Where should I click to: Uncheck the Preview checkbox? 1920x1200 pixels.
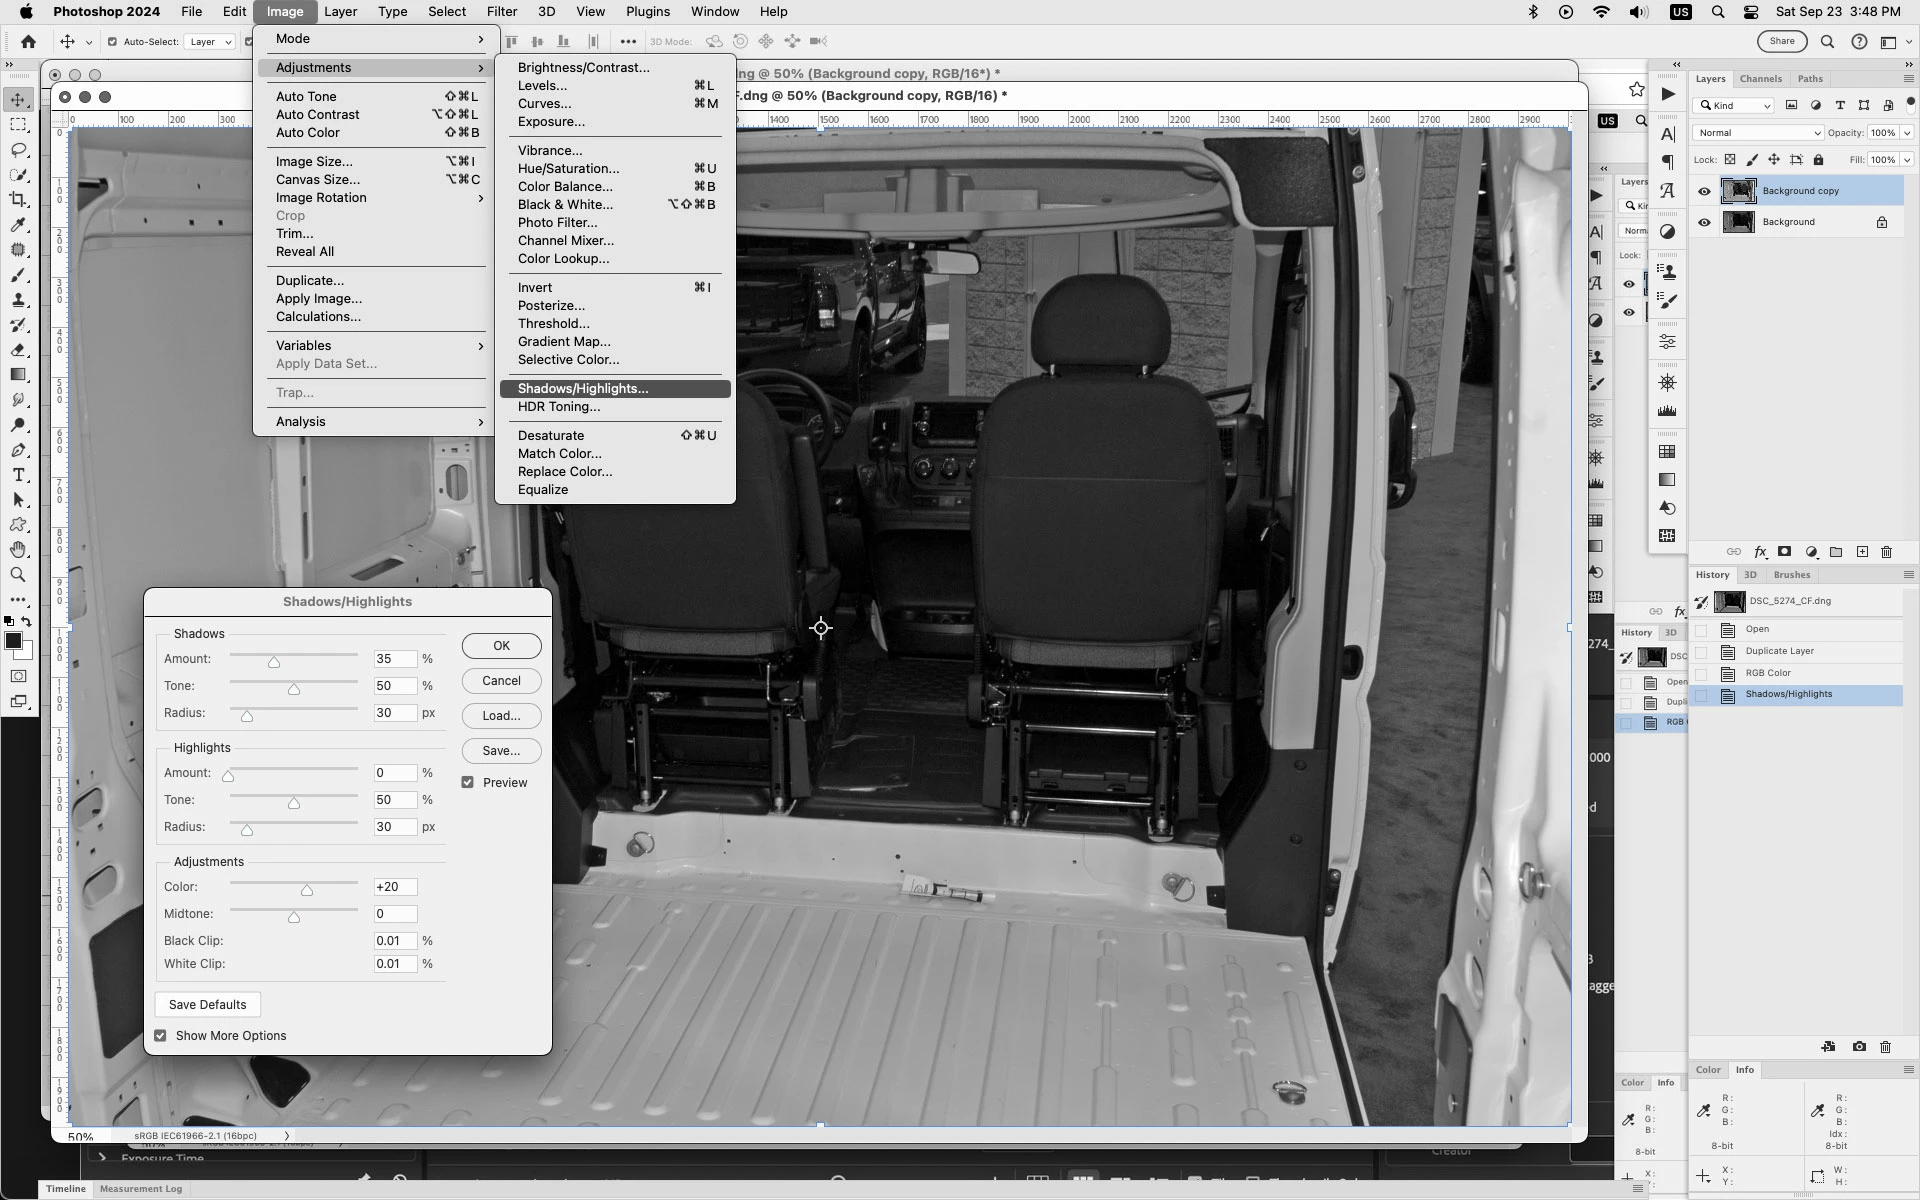coord(468,782)
